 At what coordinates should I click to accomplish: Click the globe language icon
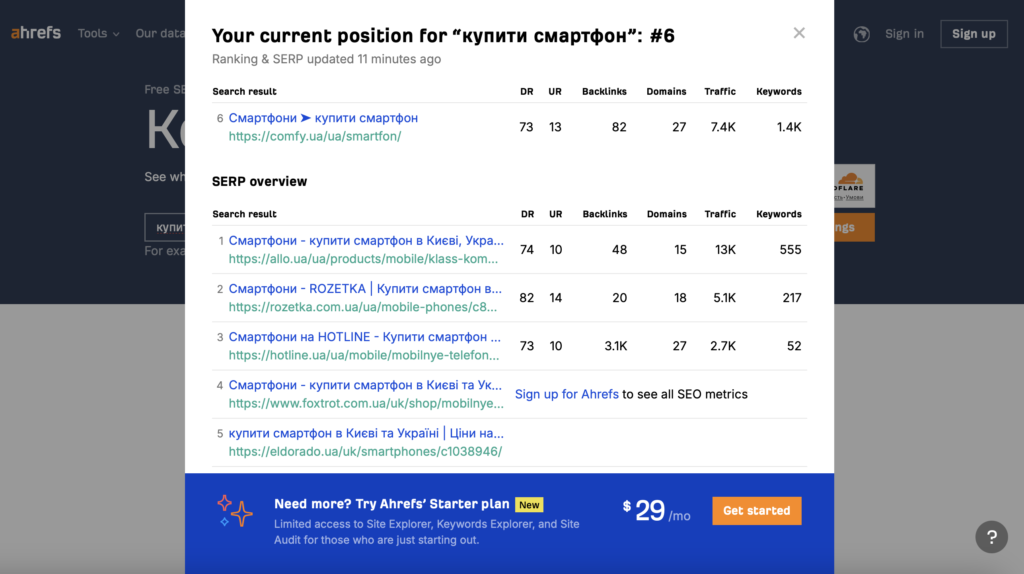(861, 34)
